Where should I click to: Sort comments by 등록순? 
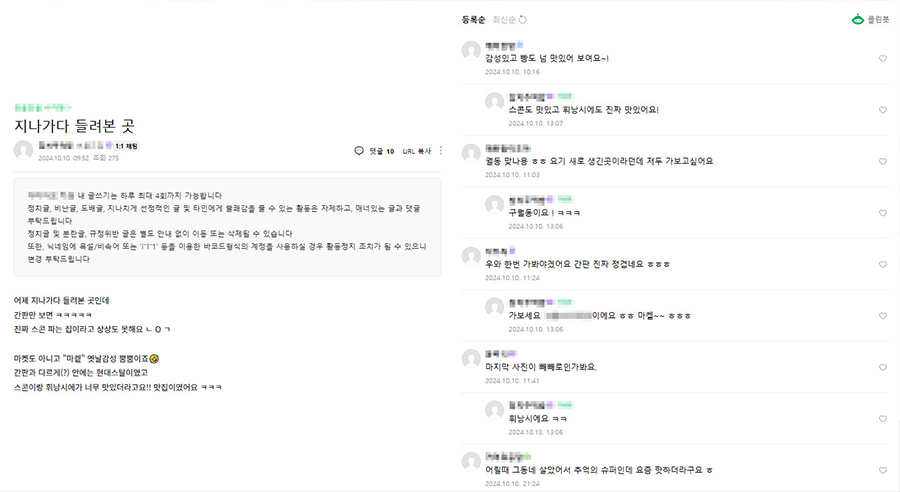coord(472,19)
